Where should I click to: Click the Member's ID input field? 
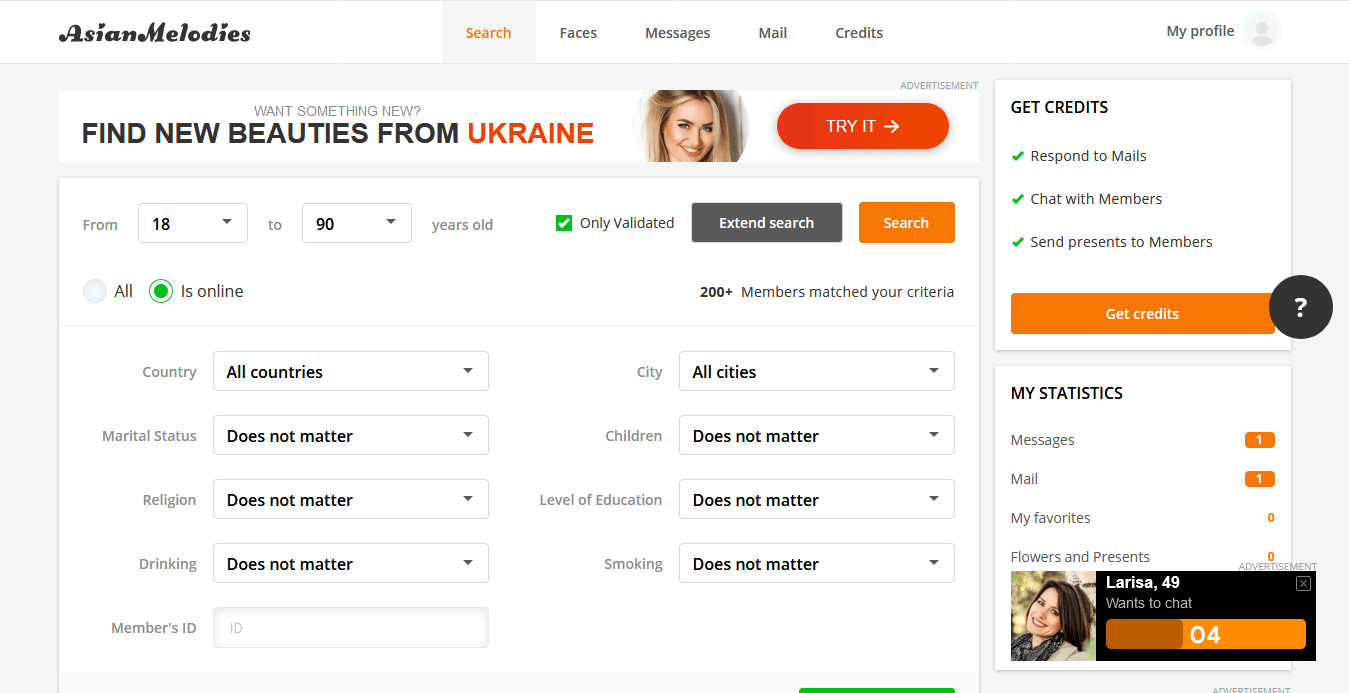(351, 627)
